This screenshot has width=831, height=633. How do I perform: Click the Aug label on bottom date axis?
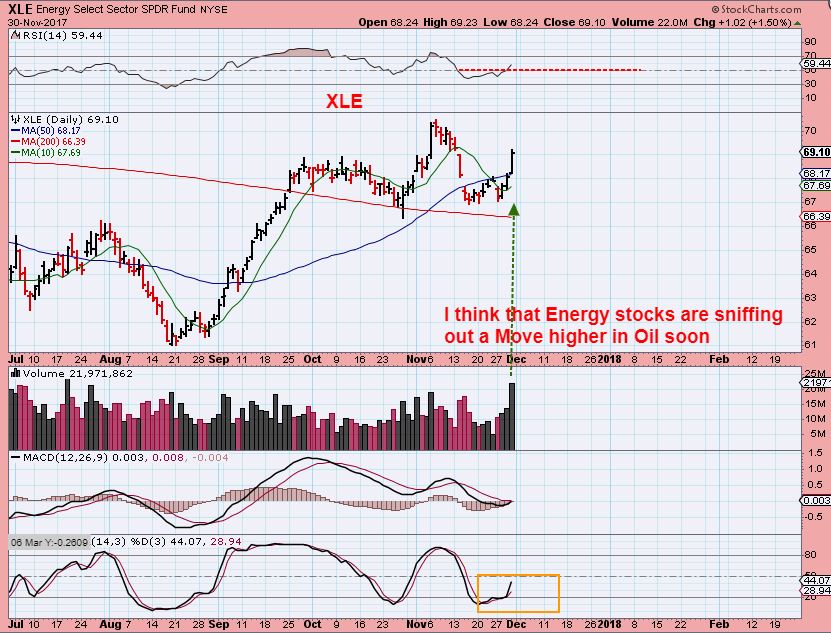(110, 625)
